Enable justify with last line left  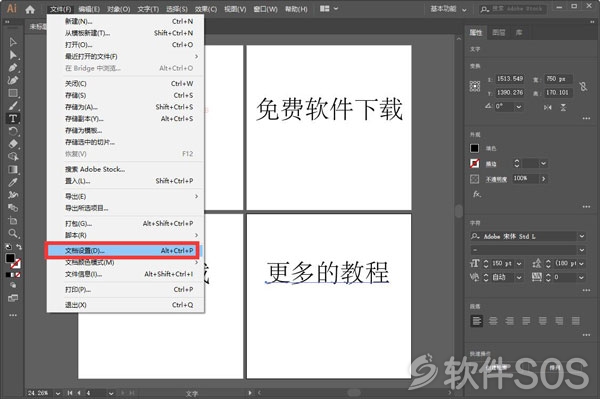526,321
